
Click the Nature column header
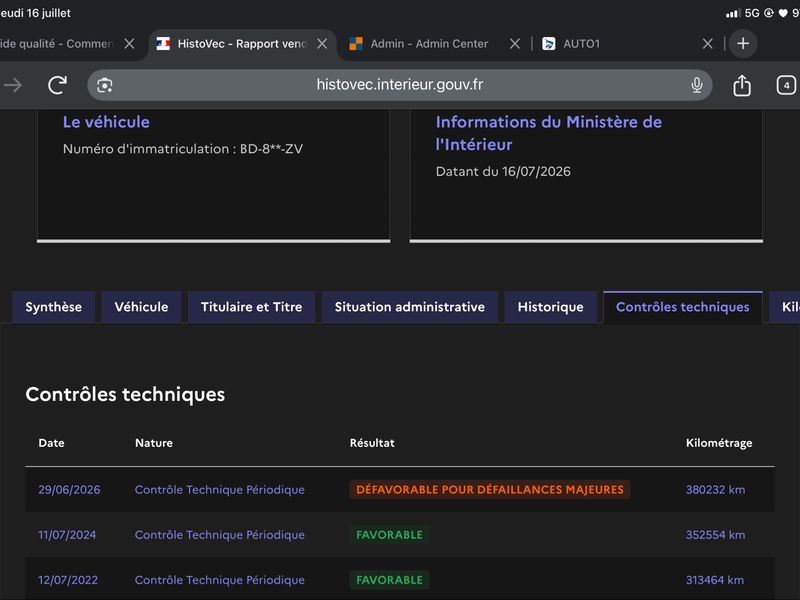click(154, 443)
